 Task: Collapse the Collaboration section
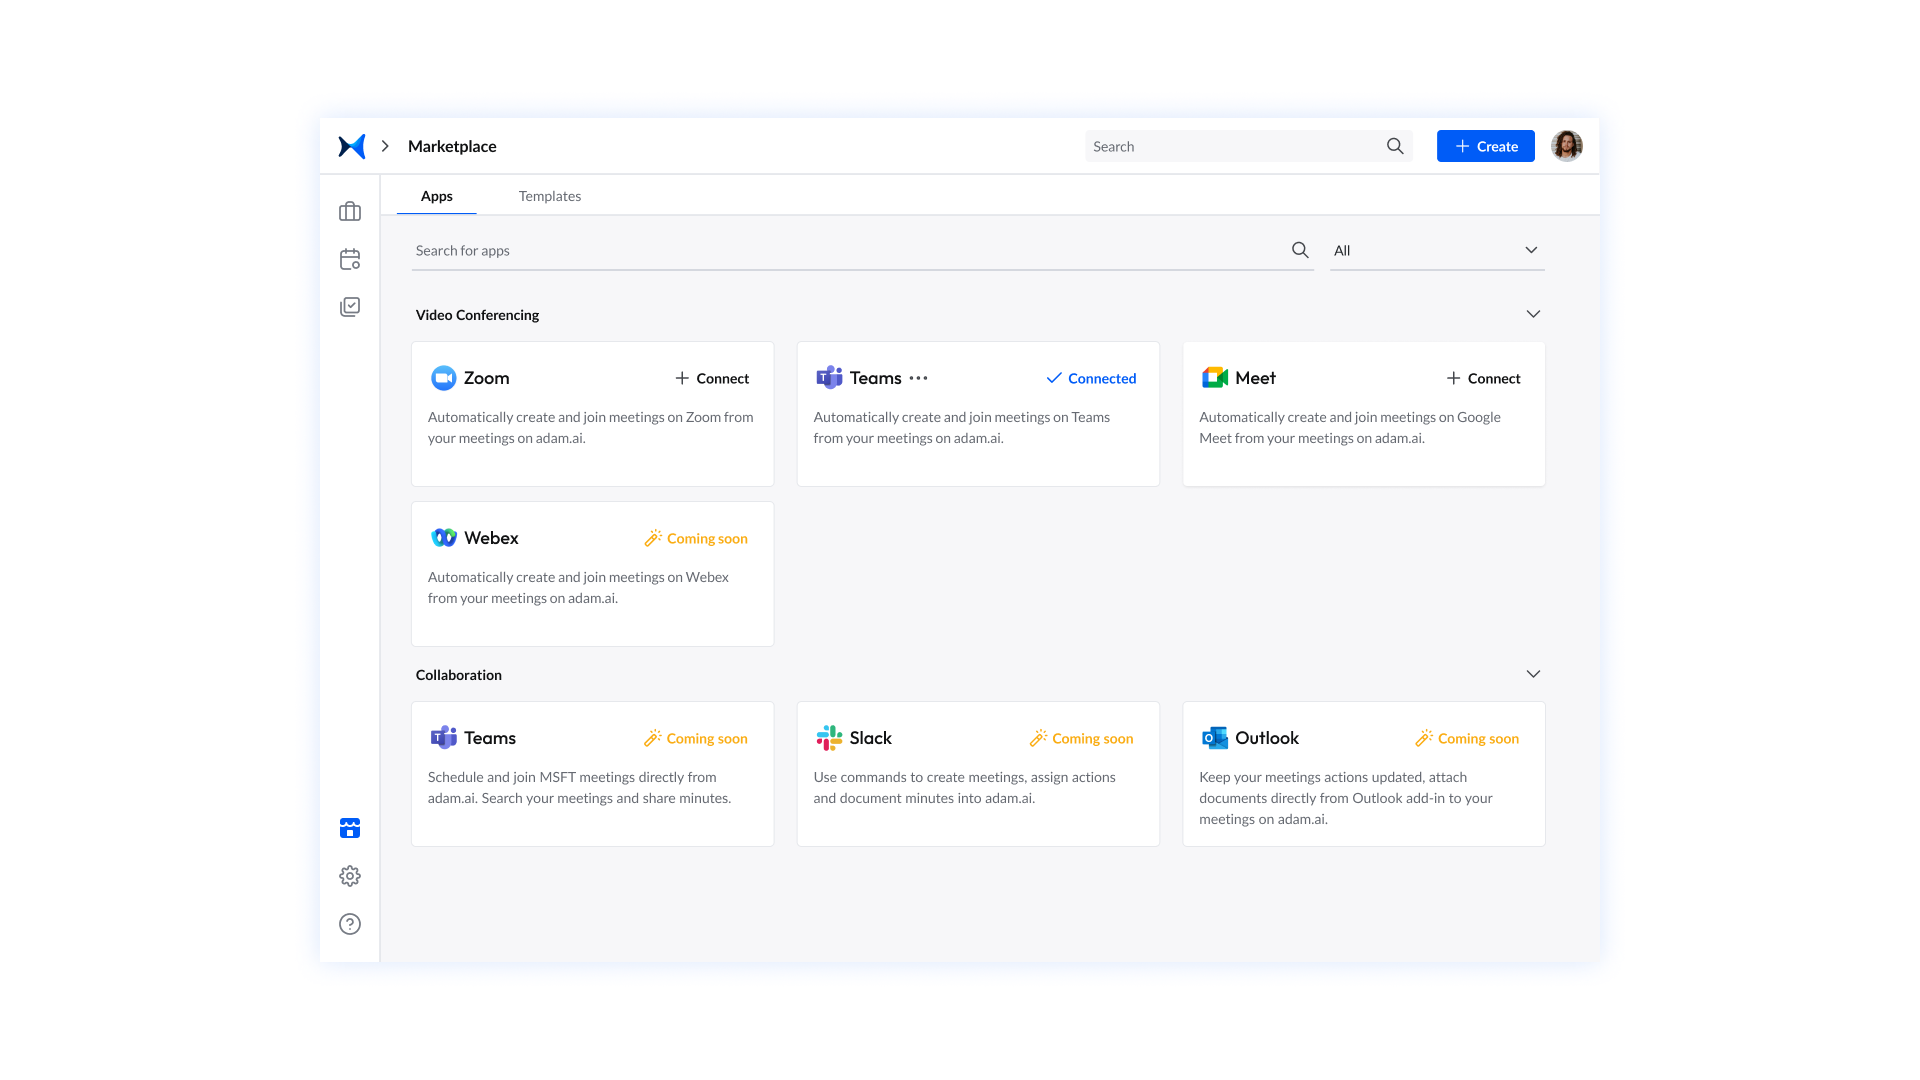point(1533,673)
